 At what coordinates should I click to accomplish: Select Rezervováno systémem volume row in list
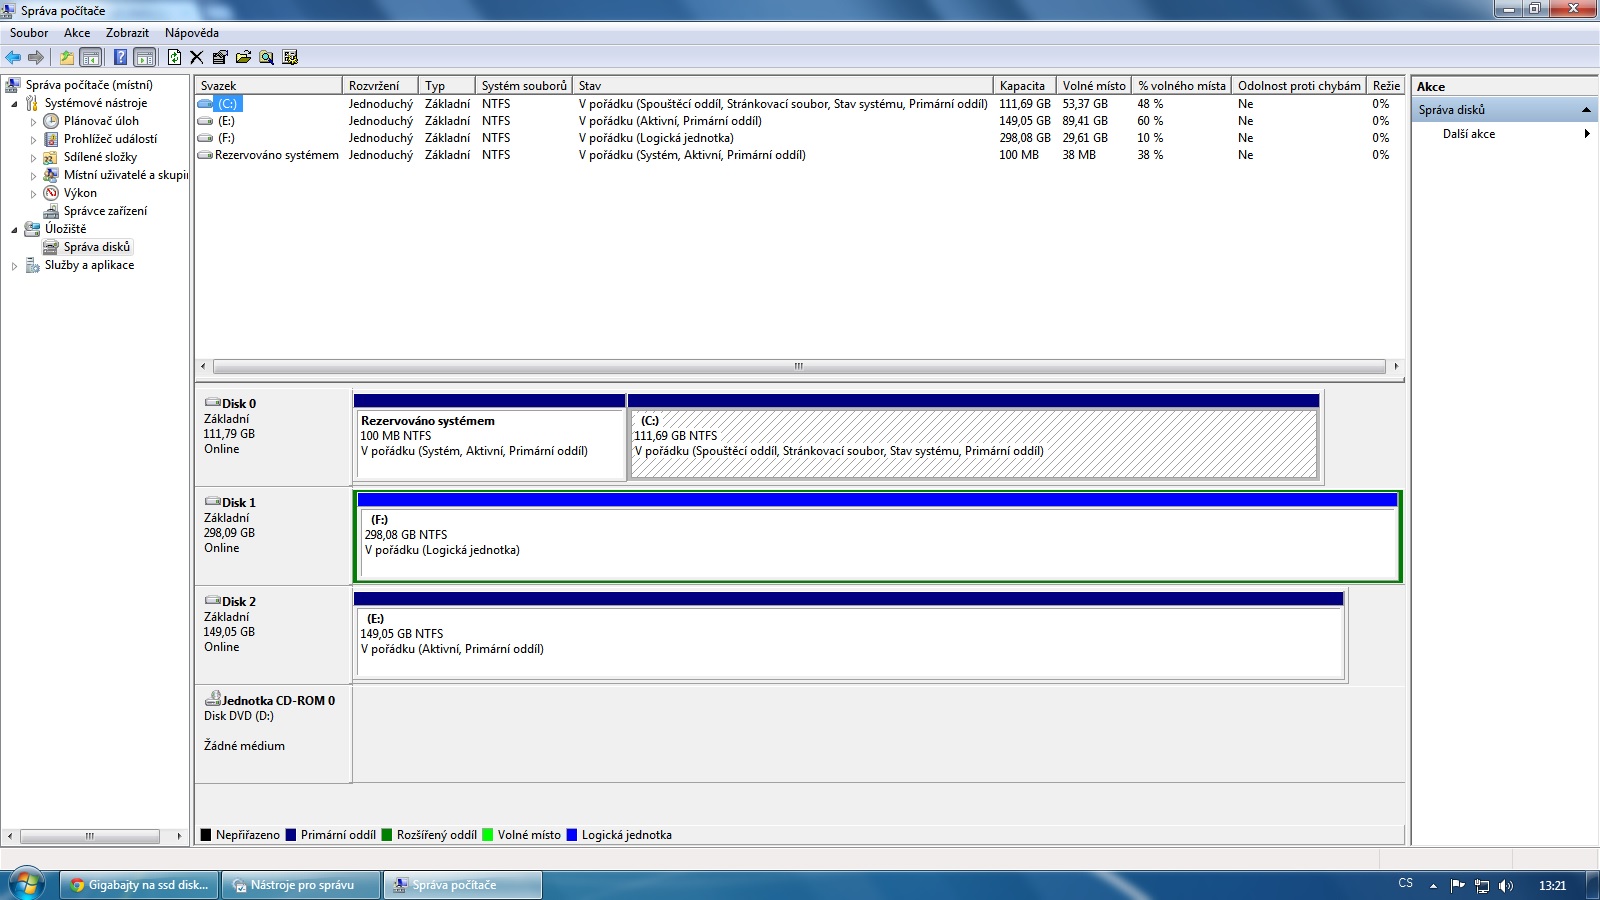tap(799, 155)
